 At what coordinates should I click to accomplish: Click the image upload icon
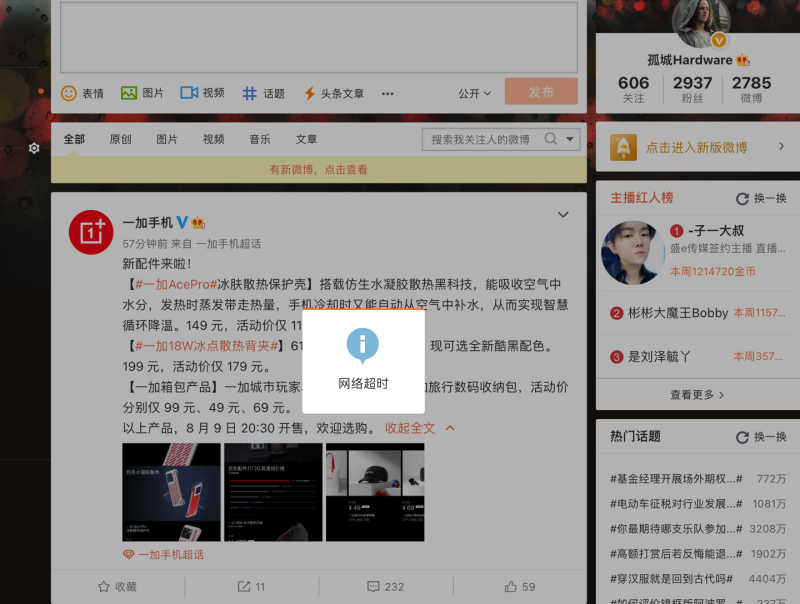pos(129,93)
